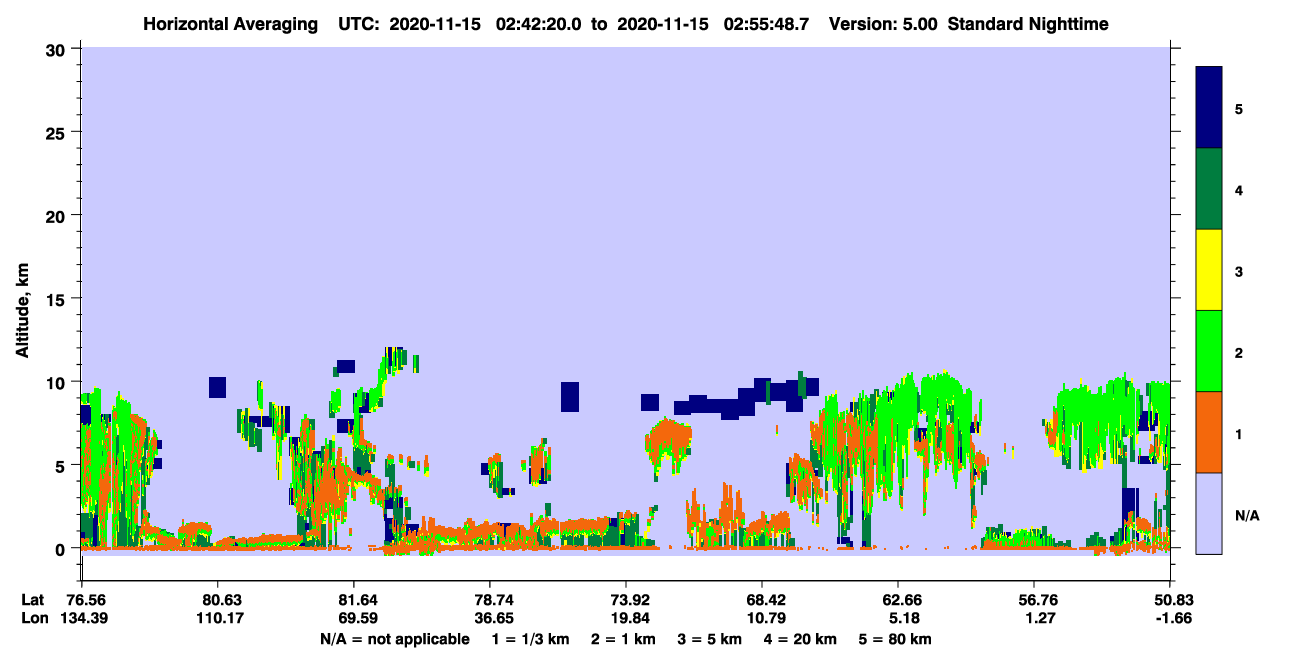Click the colorbar label '1'
1300x667 pixels.
coord(1239,433)
